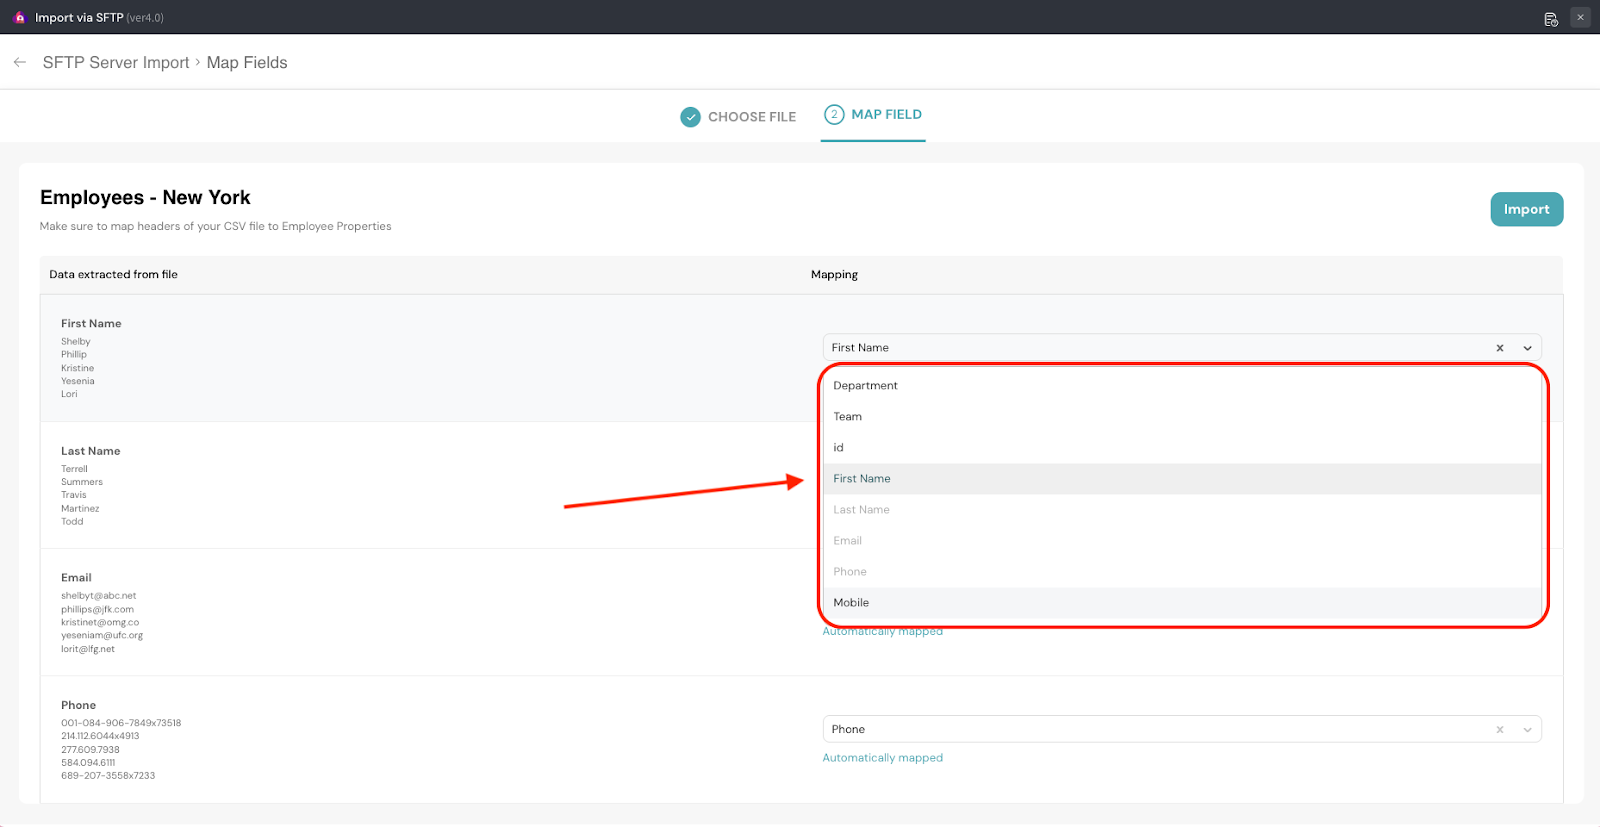1600x827 pixels.
Task: Open the Phone mapping combo box
Action: click(1150, 730)
